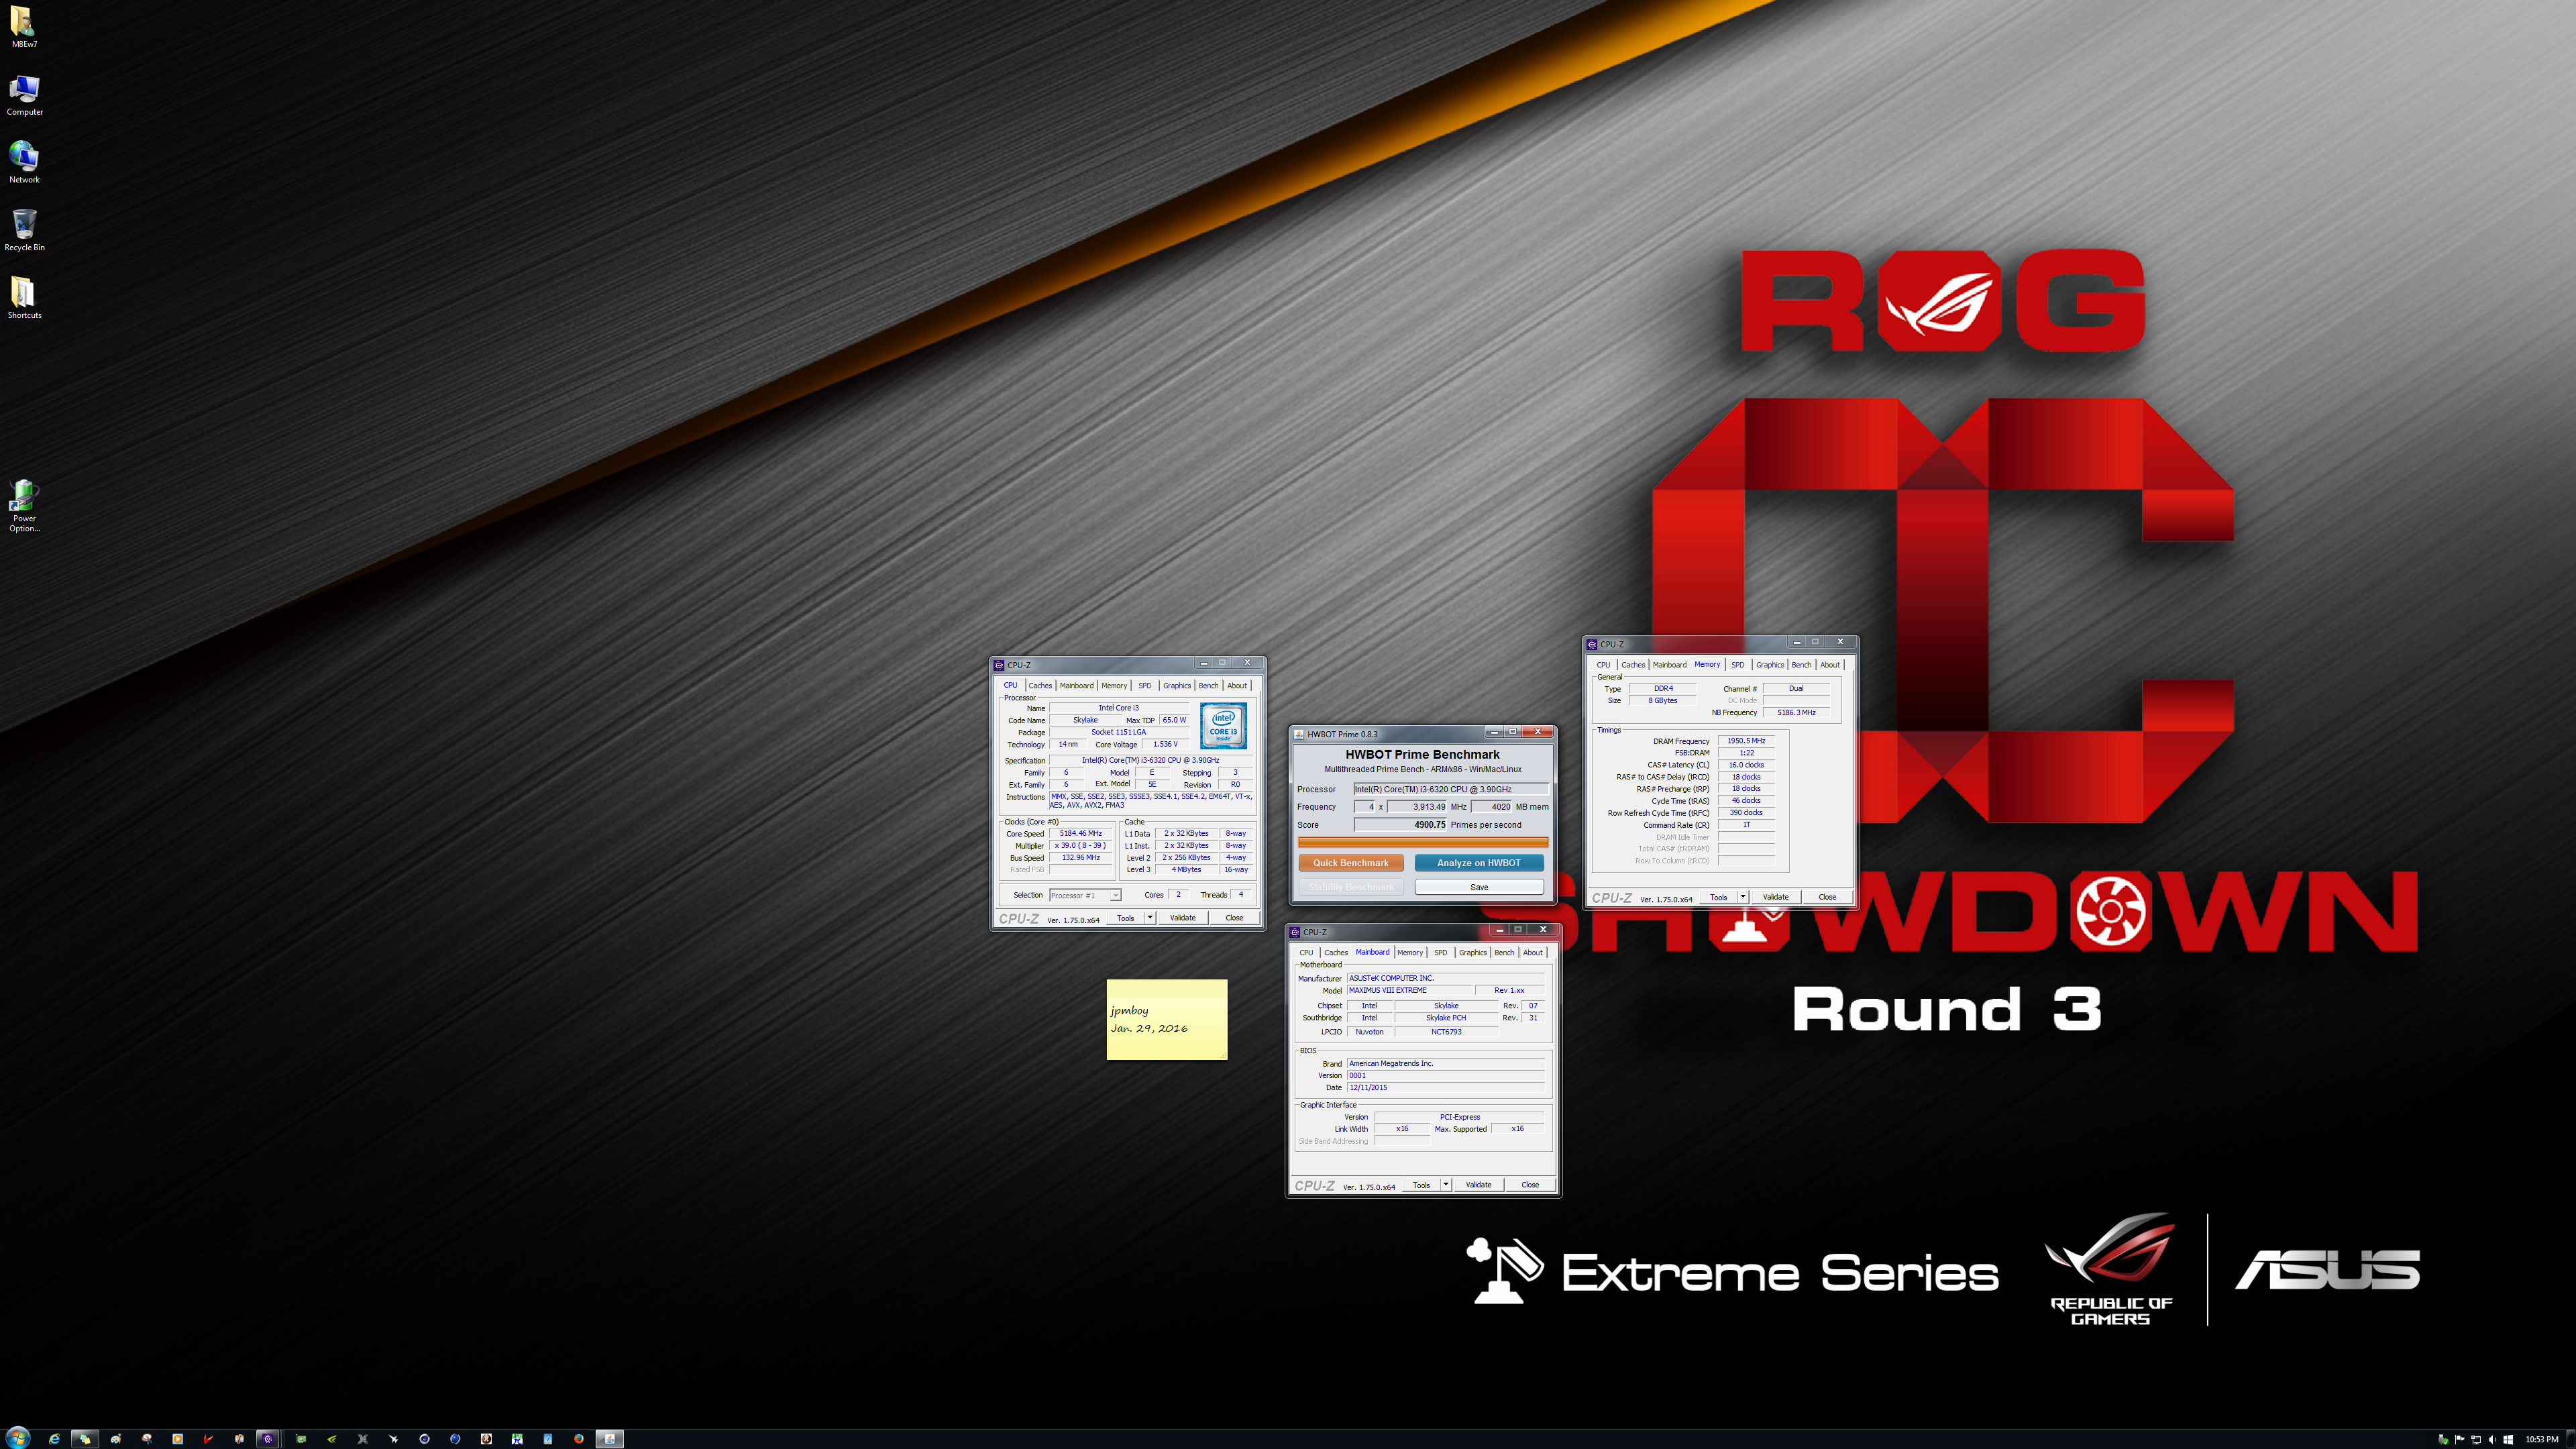Expand Tools arrow in CPU-Z Mainboard window
The height and width of the screenshot is (1449, 2576).
[x=1446, y=1184]
